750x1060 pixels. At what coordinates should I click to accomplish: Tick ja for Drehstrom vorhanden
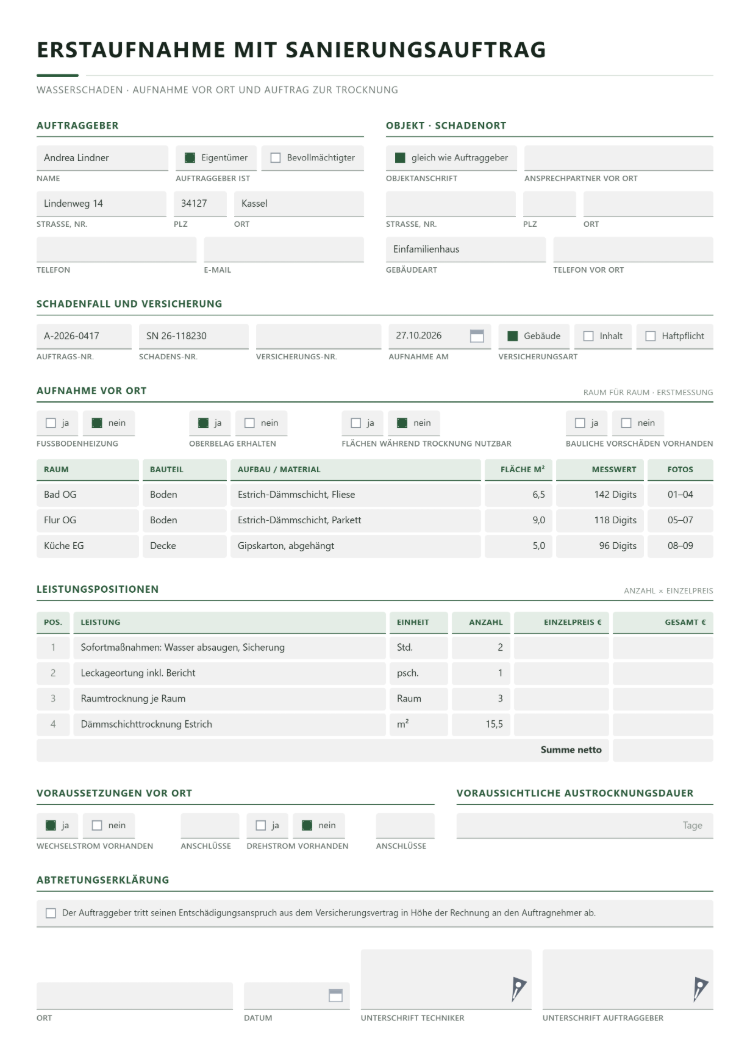[x=261, y=825]
